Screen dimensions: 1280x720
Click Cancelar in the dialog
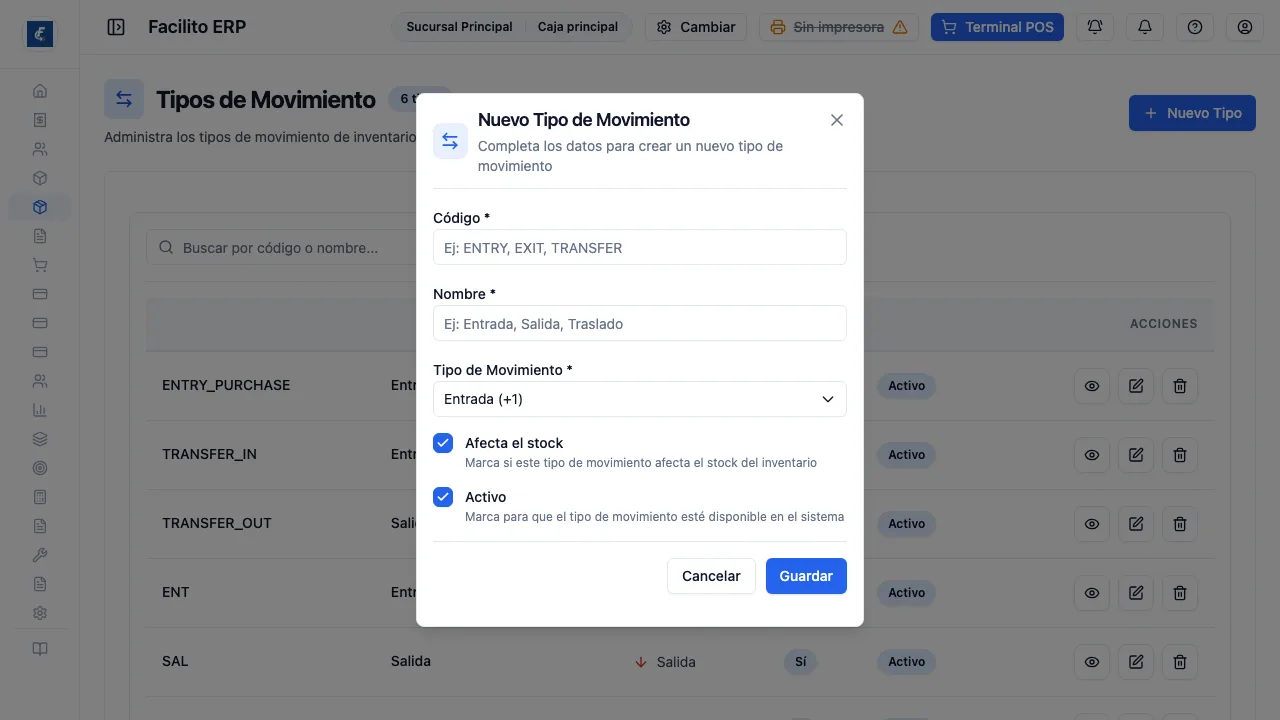point(711,576)
